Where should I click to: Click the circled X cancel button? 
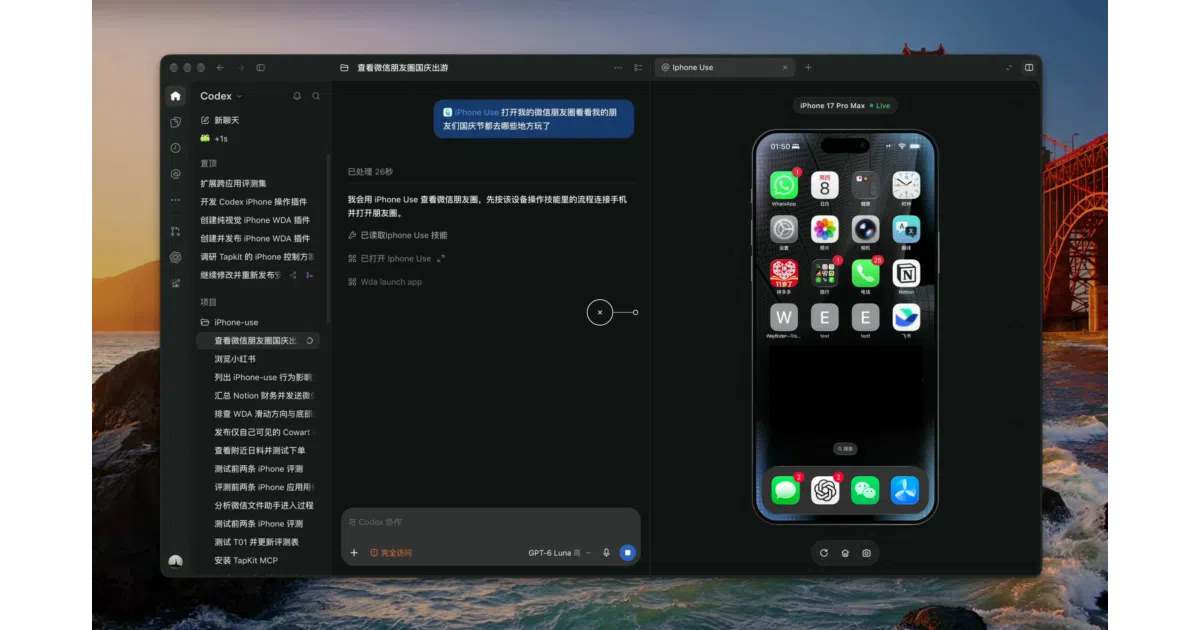point(600,313)
